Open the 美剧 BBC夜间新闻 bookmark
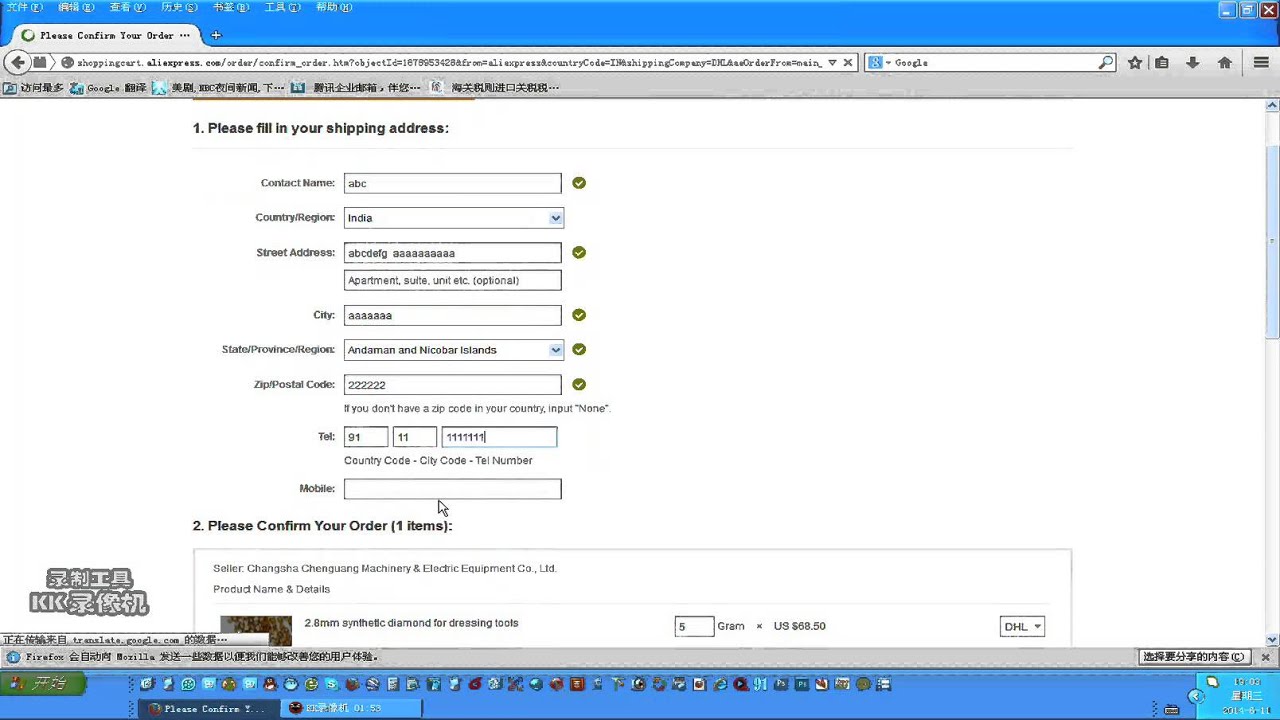Image resolution: width=1280 pixels, height=720 pixels. pyautogui.click(x=219, y=88)
